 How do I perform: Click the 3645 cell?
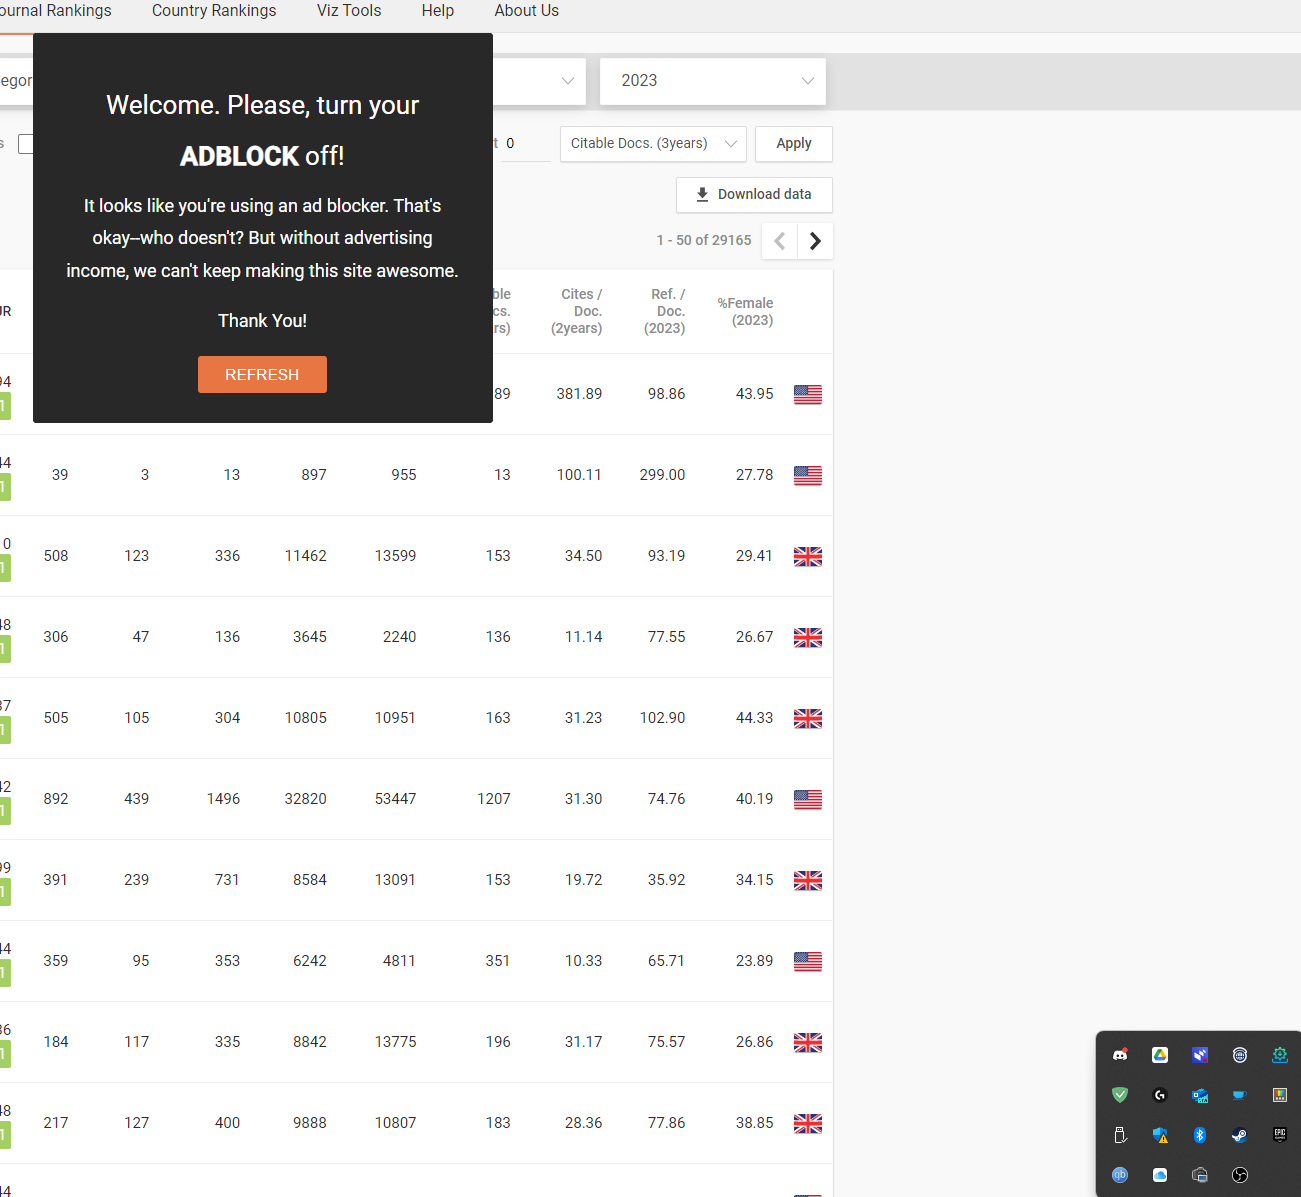click(310, 637)
